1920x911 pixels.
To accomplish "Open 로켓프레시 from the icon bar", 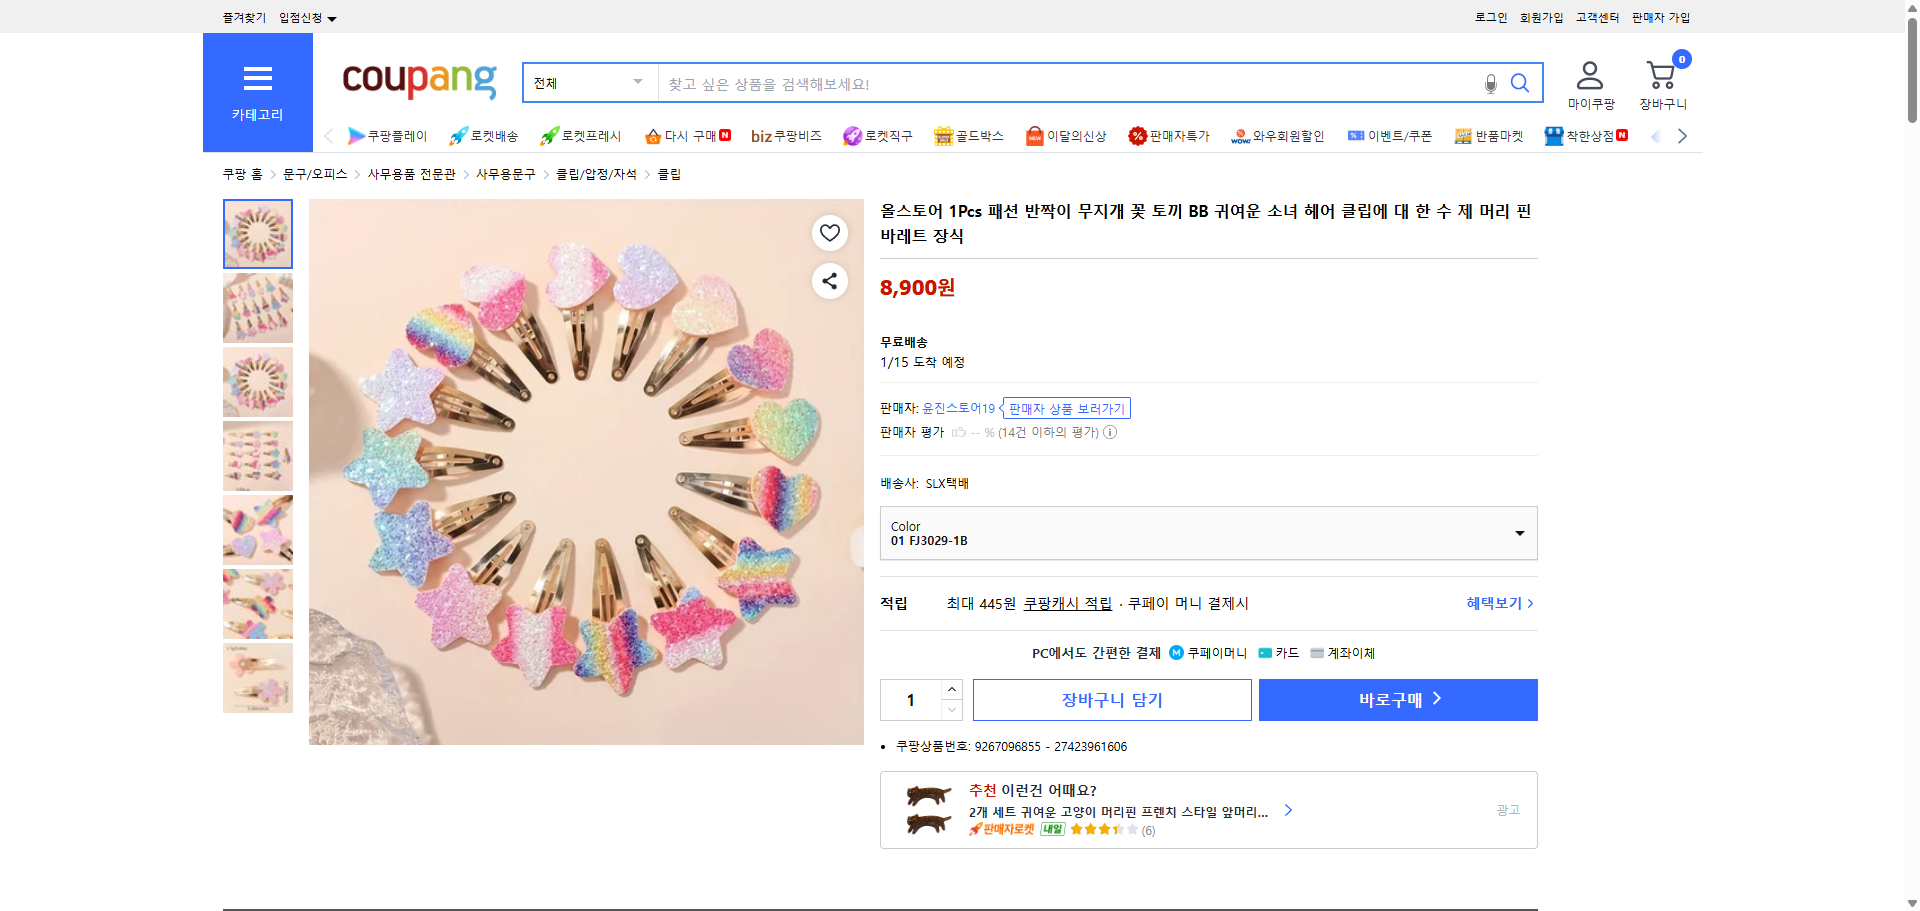I will 548,136.
